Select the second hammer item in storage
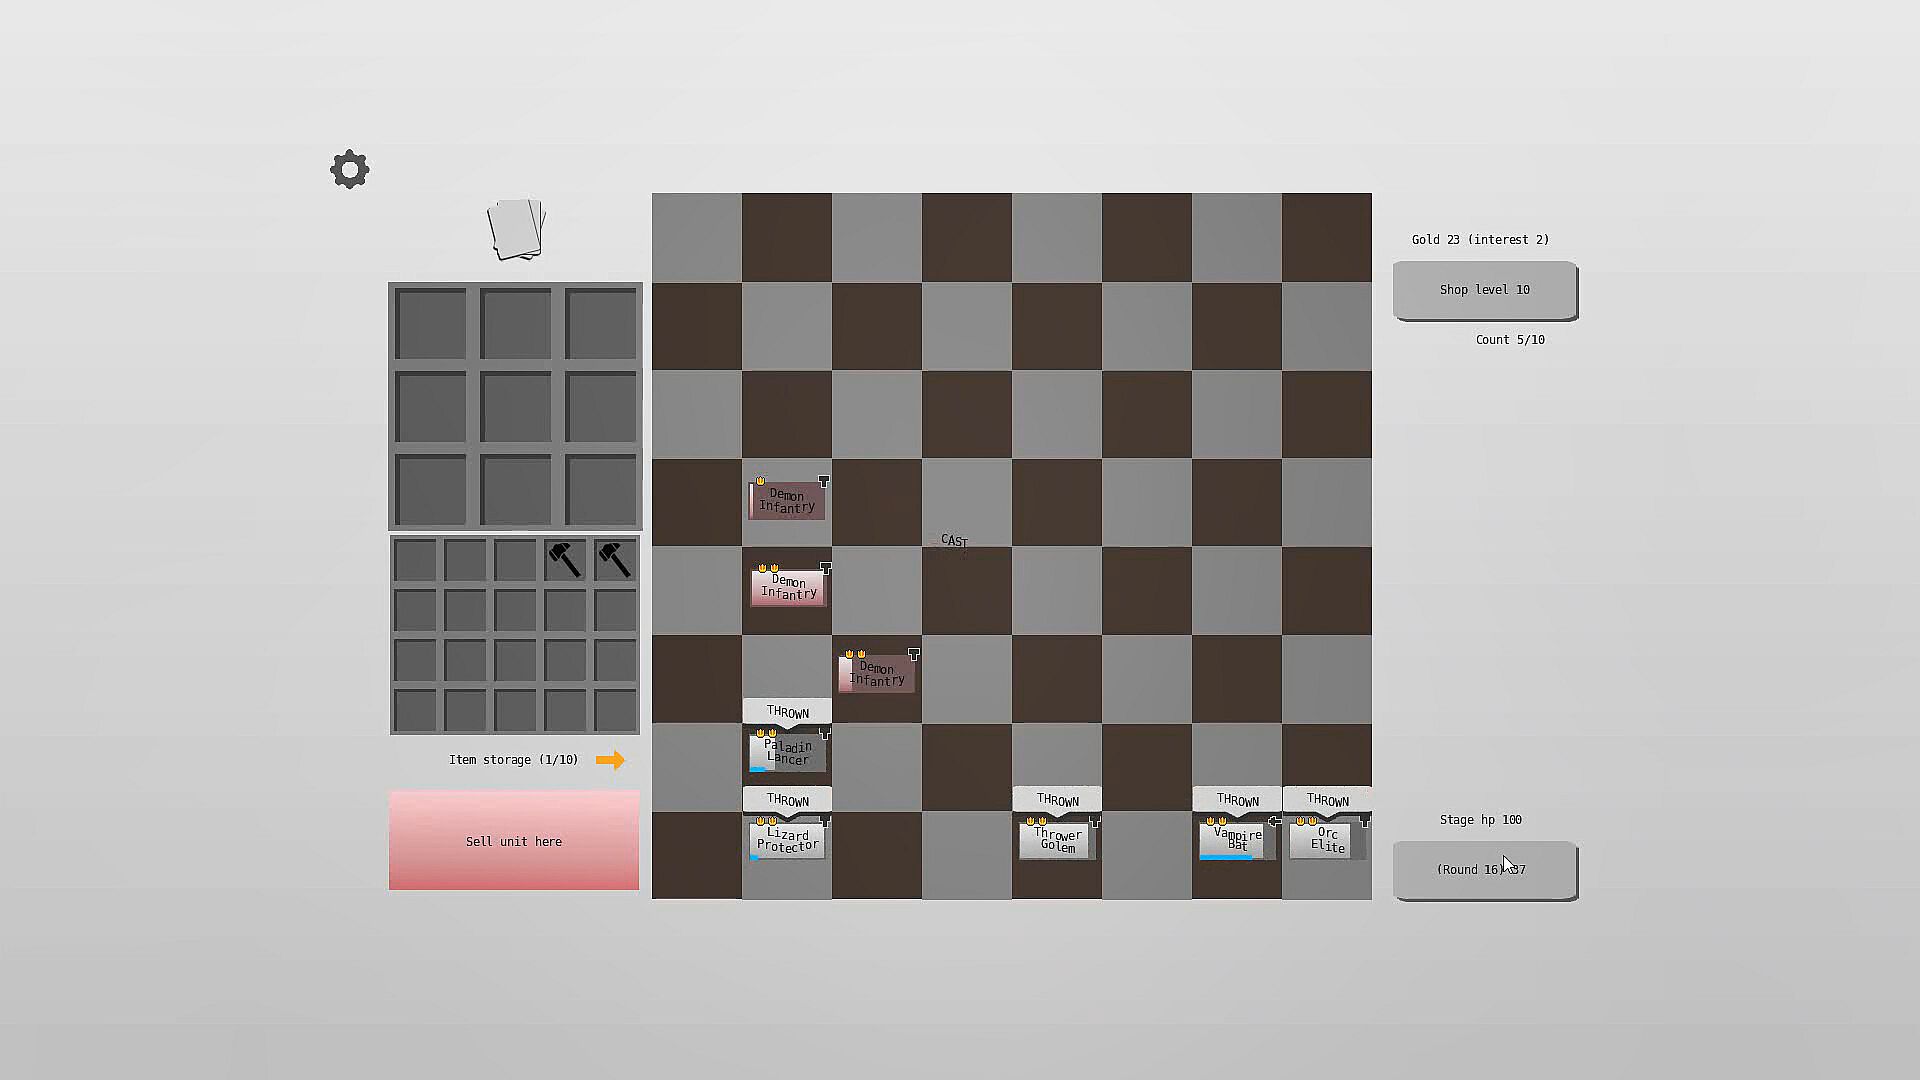This screenshot has width=1920, height=1080. click(614, 560)
